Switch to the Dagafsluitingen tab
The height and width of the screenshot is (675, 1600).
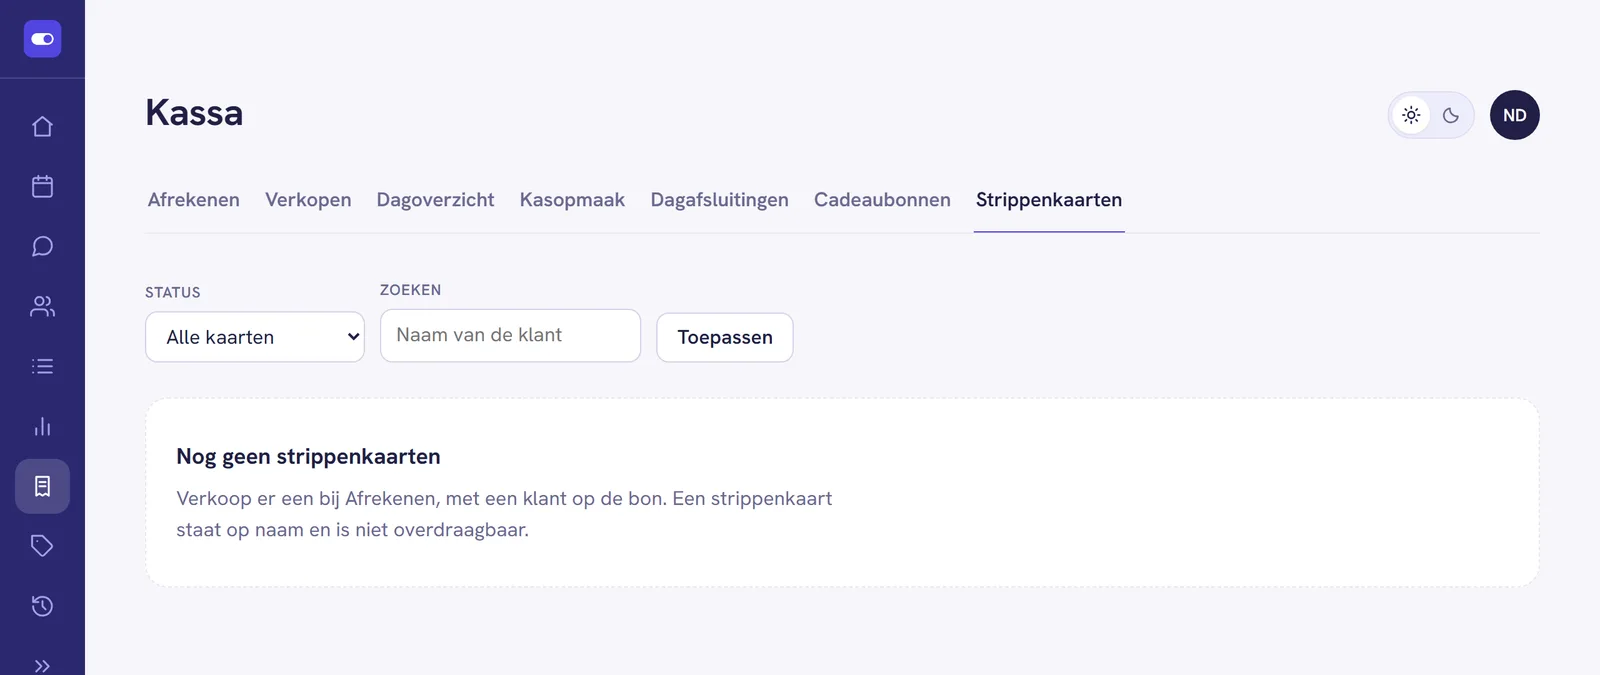719,200
